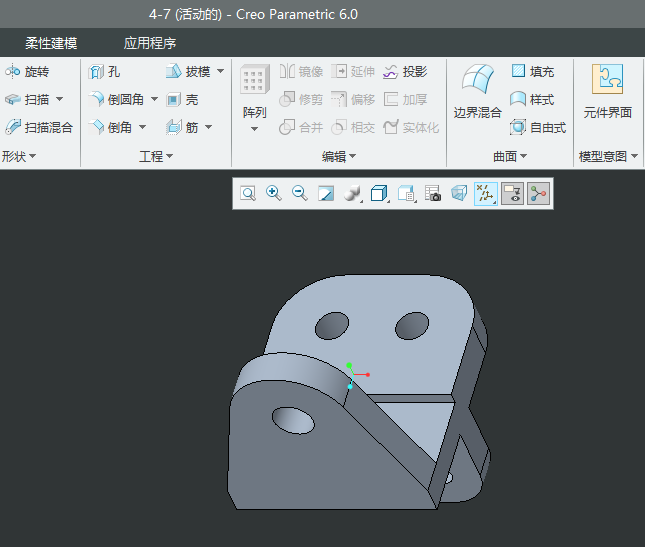Expand the 模型意图 group menu
The height and width of the screenshot is (547, 645).
click(608, 156)
